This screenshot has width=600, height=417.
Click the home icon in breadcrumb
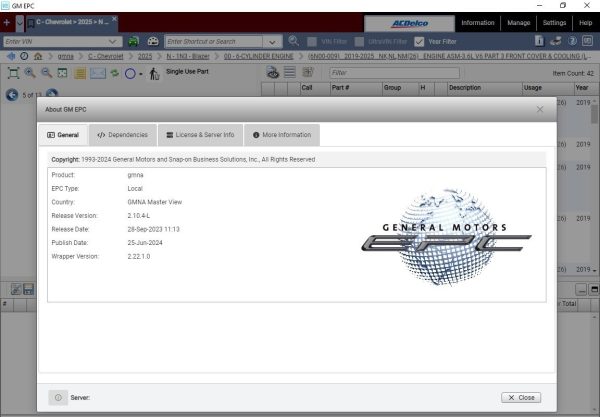[38, 56]
